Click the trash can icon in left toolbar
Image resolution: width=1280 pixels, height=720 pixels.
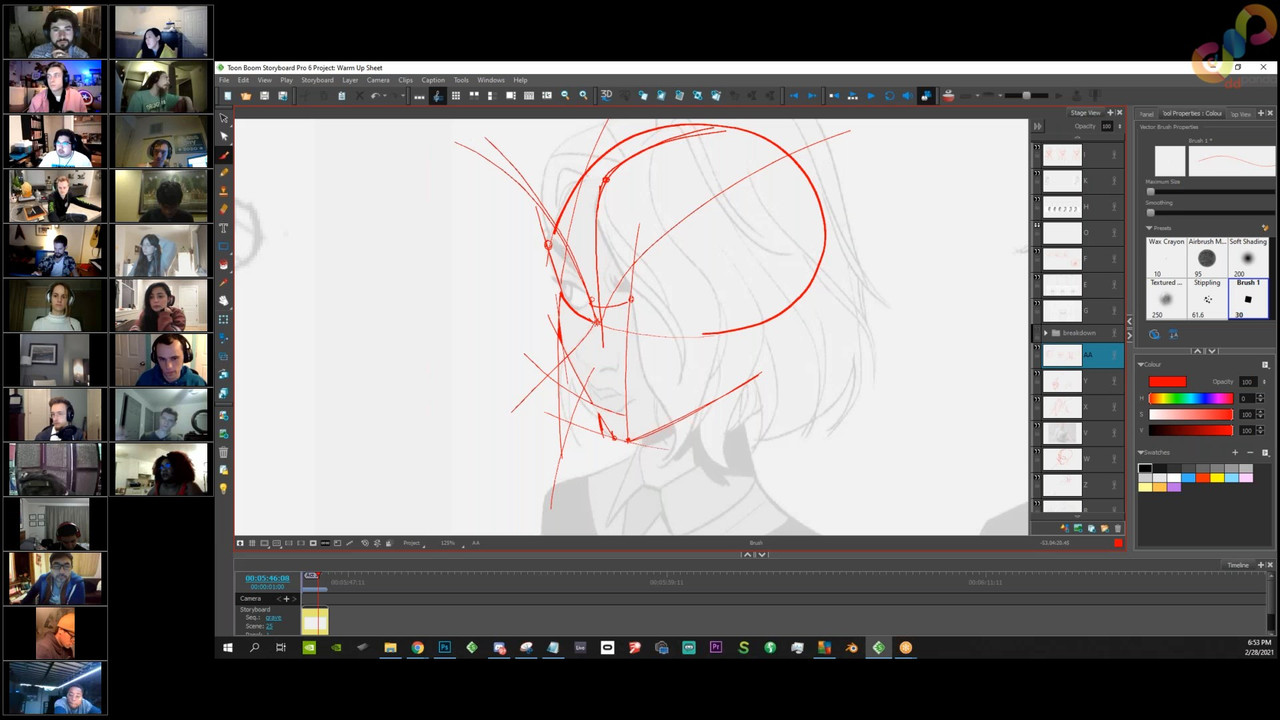[x=224, y=452]
